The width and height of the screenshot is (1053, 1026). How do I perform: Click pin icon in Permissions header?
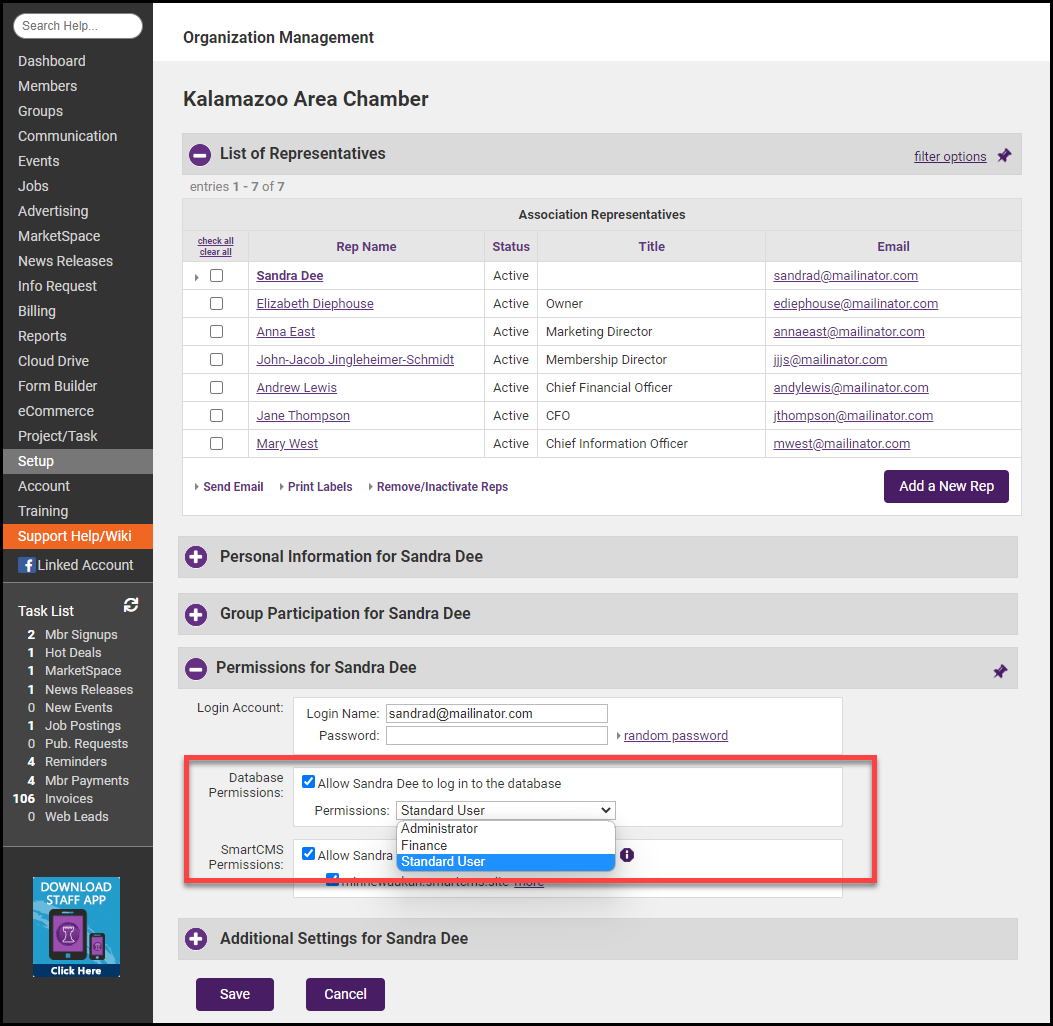pos(1000,671)
